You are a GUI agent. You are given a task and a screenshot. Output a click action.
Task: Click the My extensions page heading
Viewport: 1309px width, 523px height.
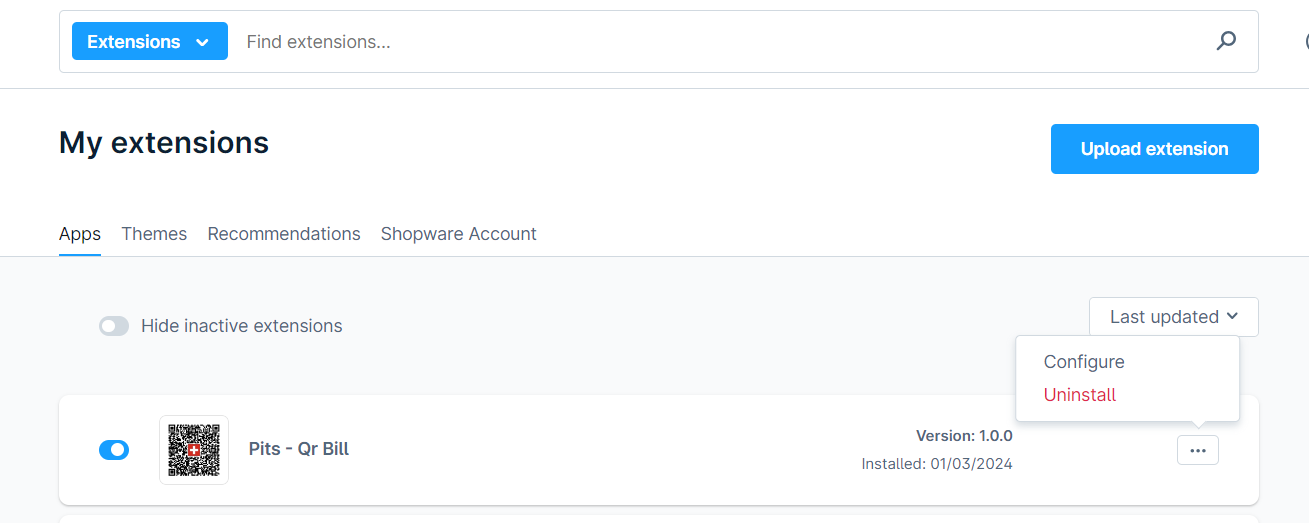pos(164,143)
